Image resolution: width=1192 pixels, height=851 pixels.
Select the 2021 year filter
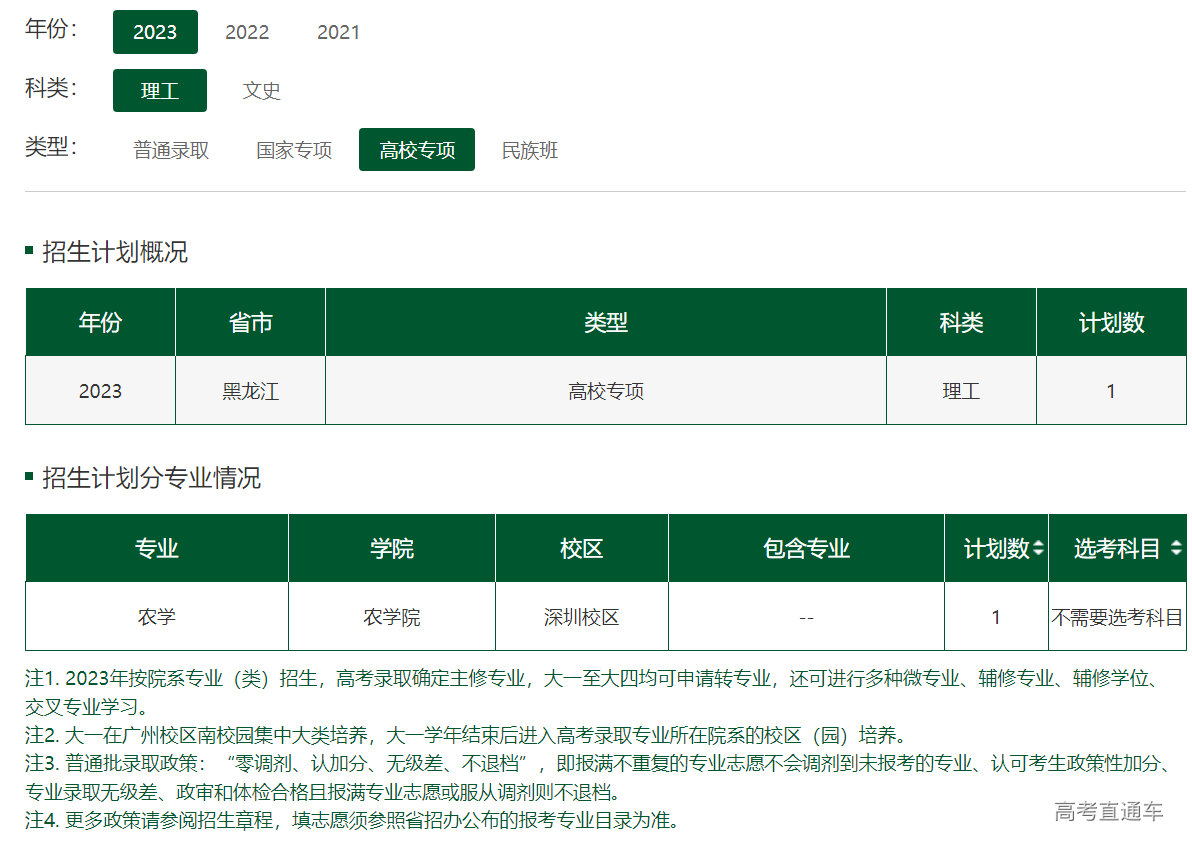(x=339, y=32)
